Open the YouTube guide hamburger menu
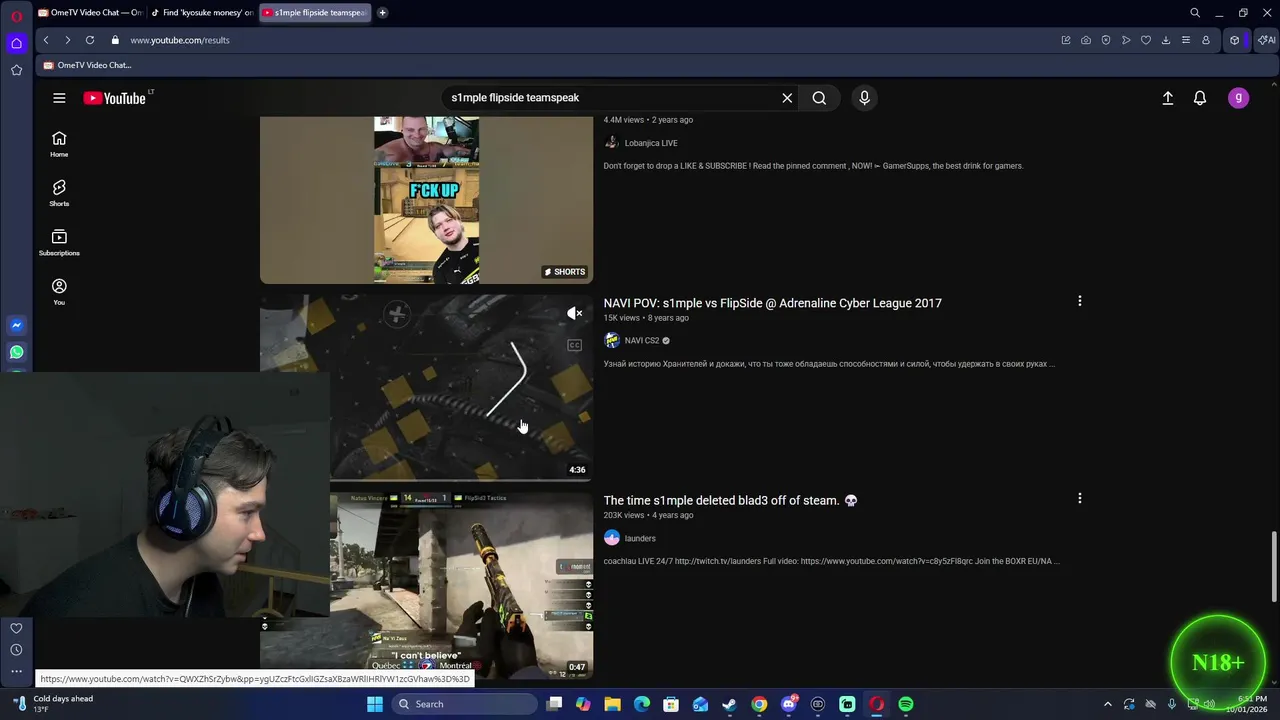Viewport: 1280px width, 720px height. click(x=59, y=98)
